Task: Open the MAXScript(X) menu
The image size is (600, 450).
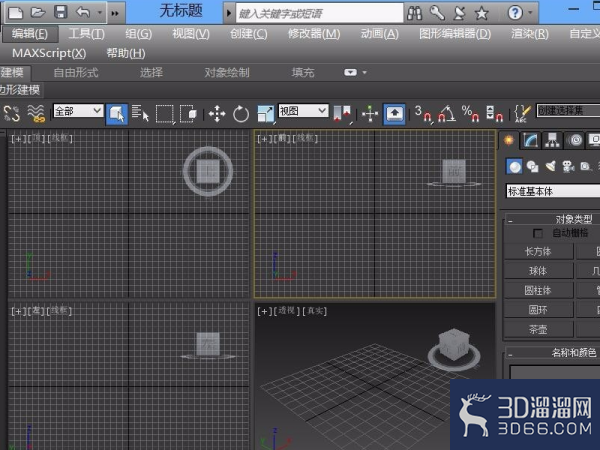Action: (x=49, y=53)
